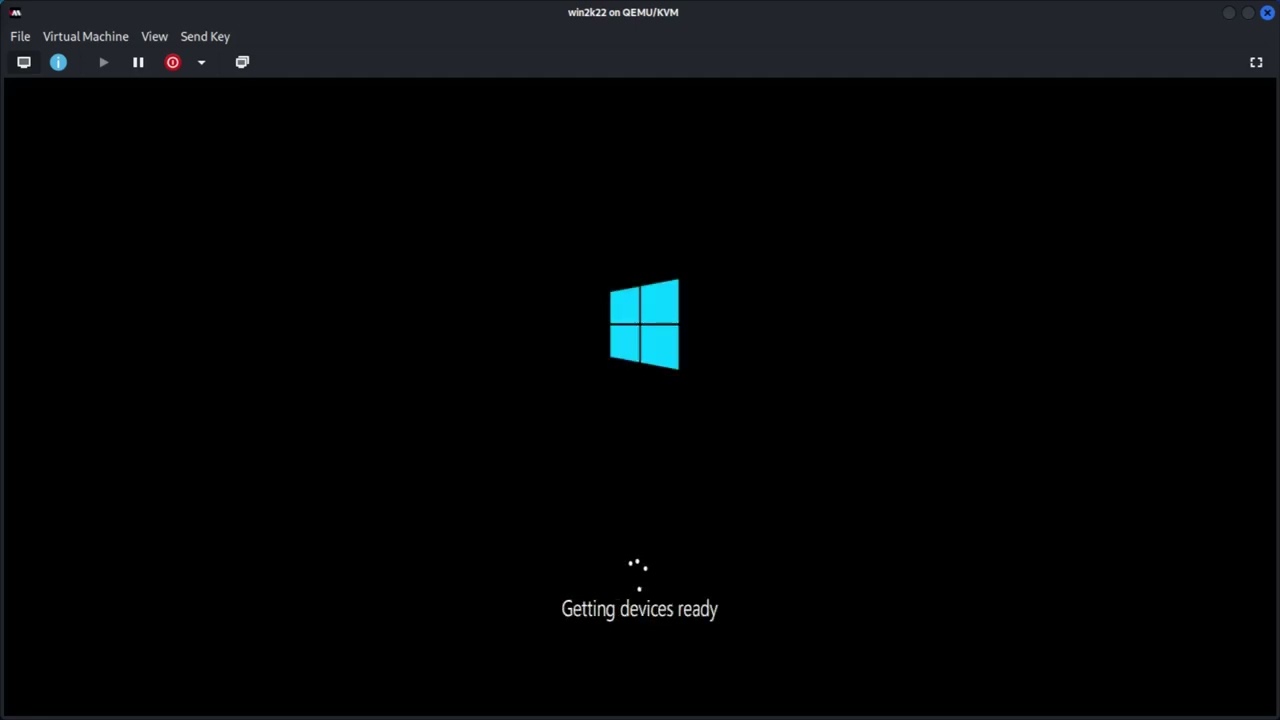This screenshot has height=720, width=1280.
Task: Pause the virtual machine
Action: point(138,62)
